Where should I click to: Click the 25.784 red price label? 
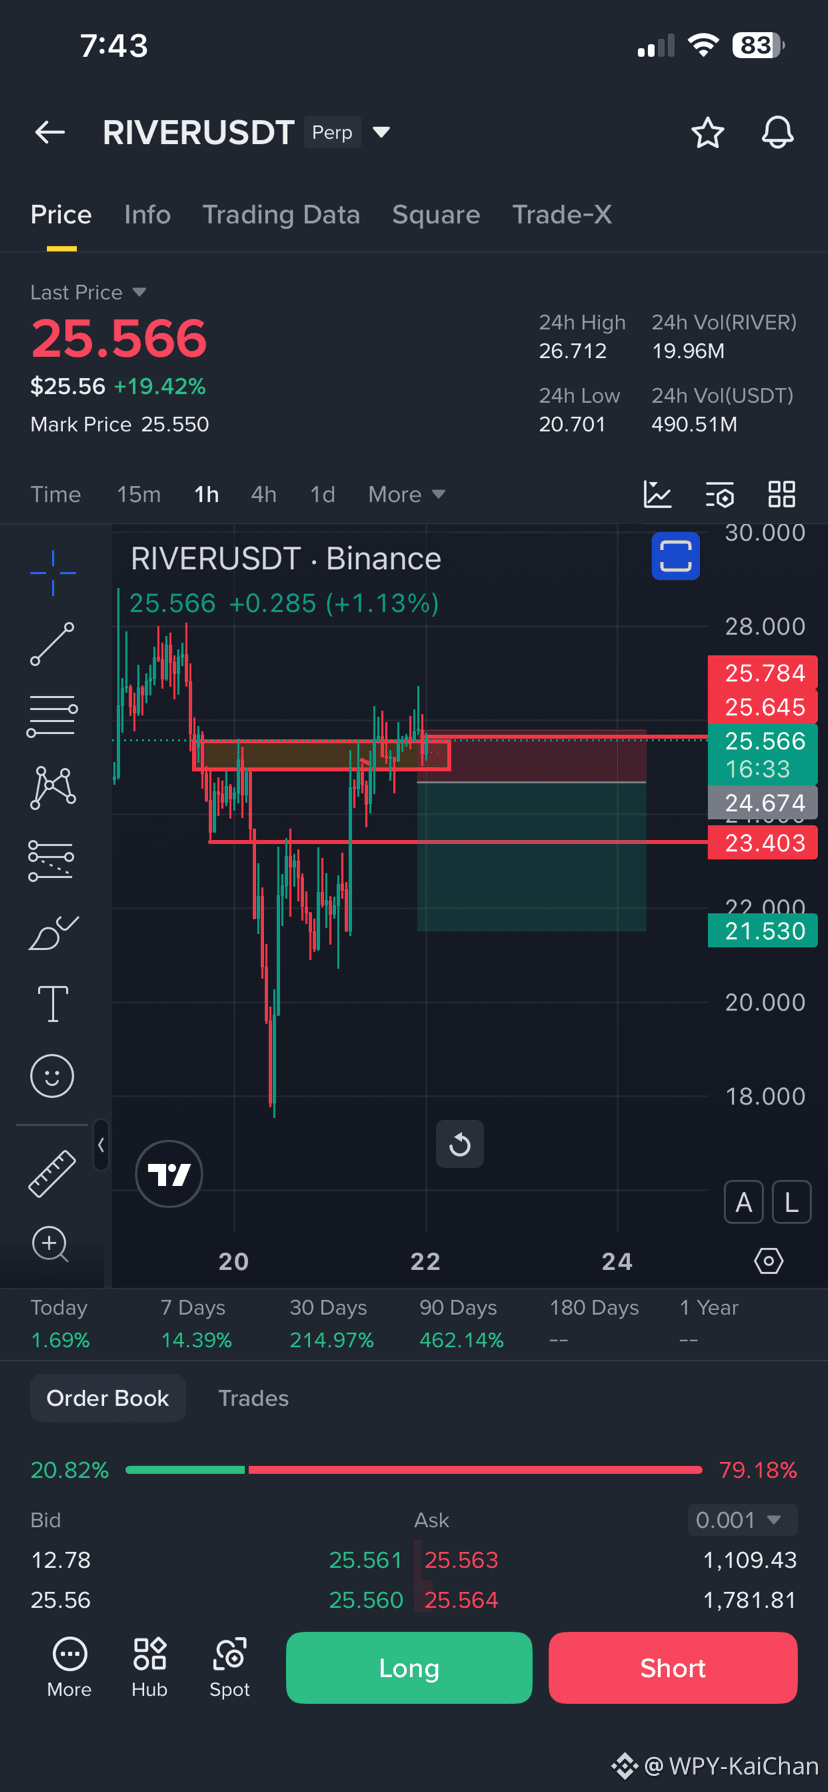[763, 672]
